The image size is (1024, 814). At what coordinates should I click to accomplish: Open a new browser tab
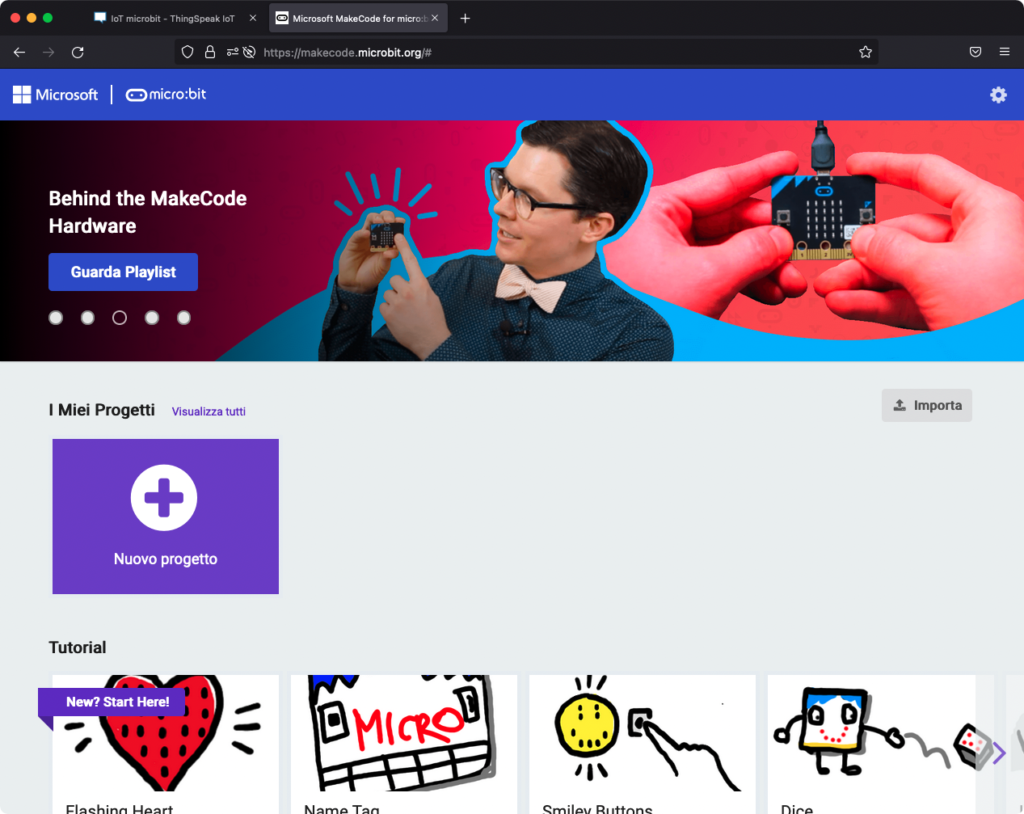click(x=465, y=18)
